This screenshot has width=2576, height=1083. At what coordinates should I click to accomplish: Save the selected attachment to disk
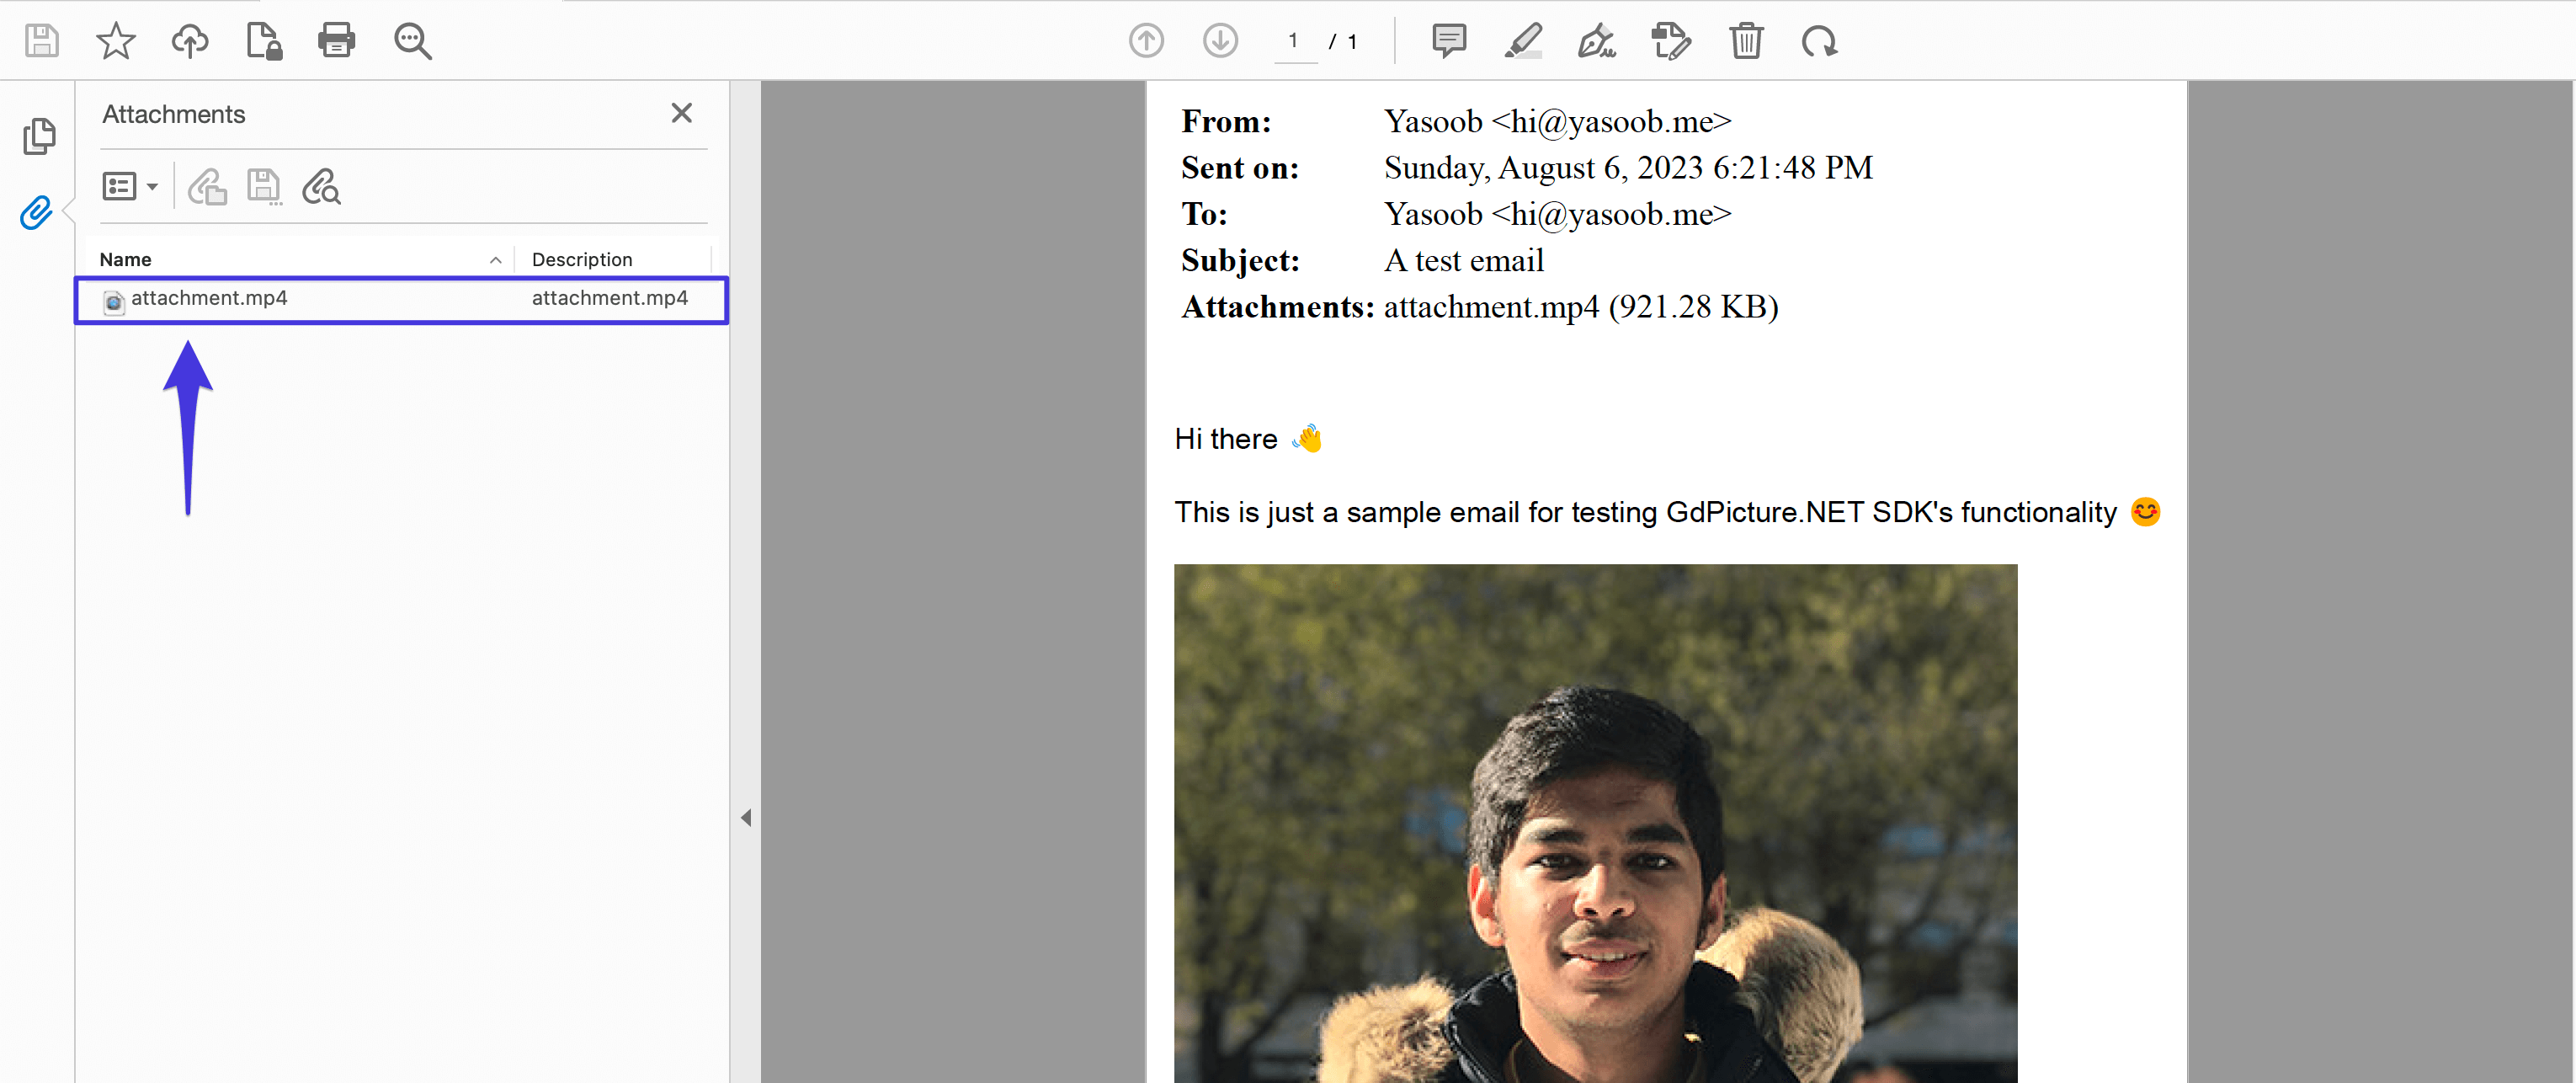coord(263,186)
